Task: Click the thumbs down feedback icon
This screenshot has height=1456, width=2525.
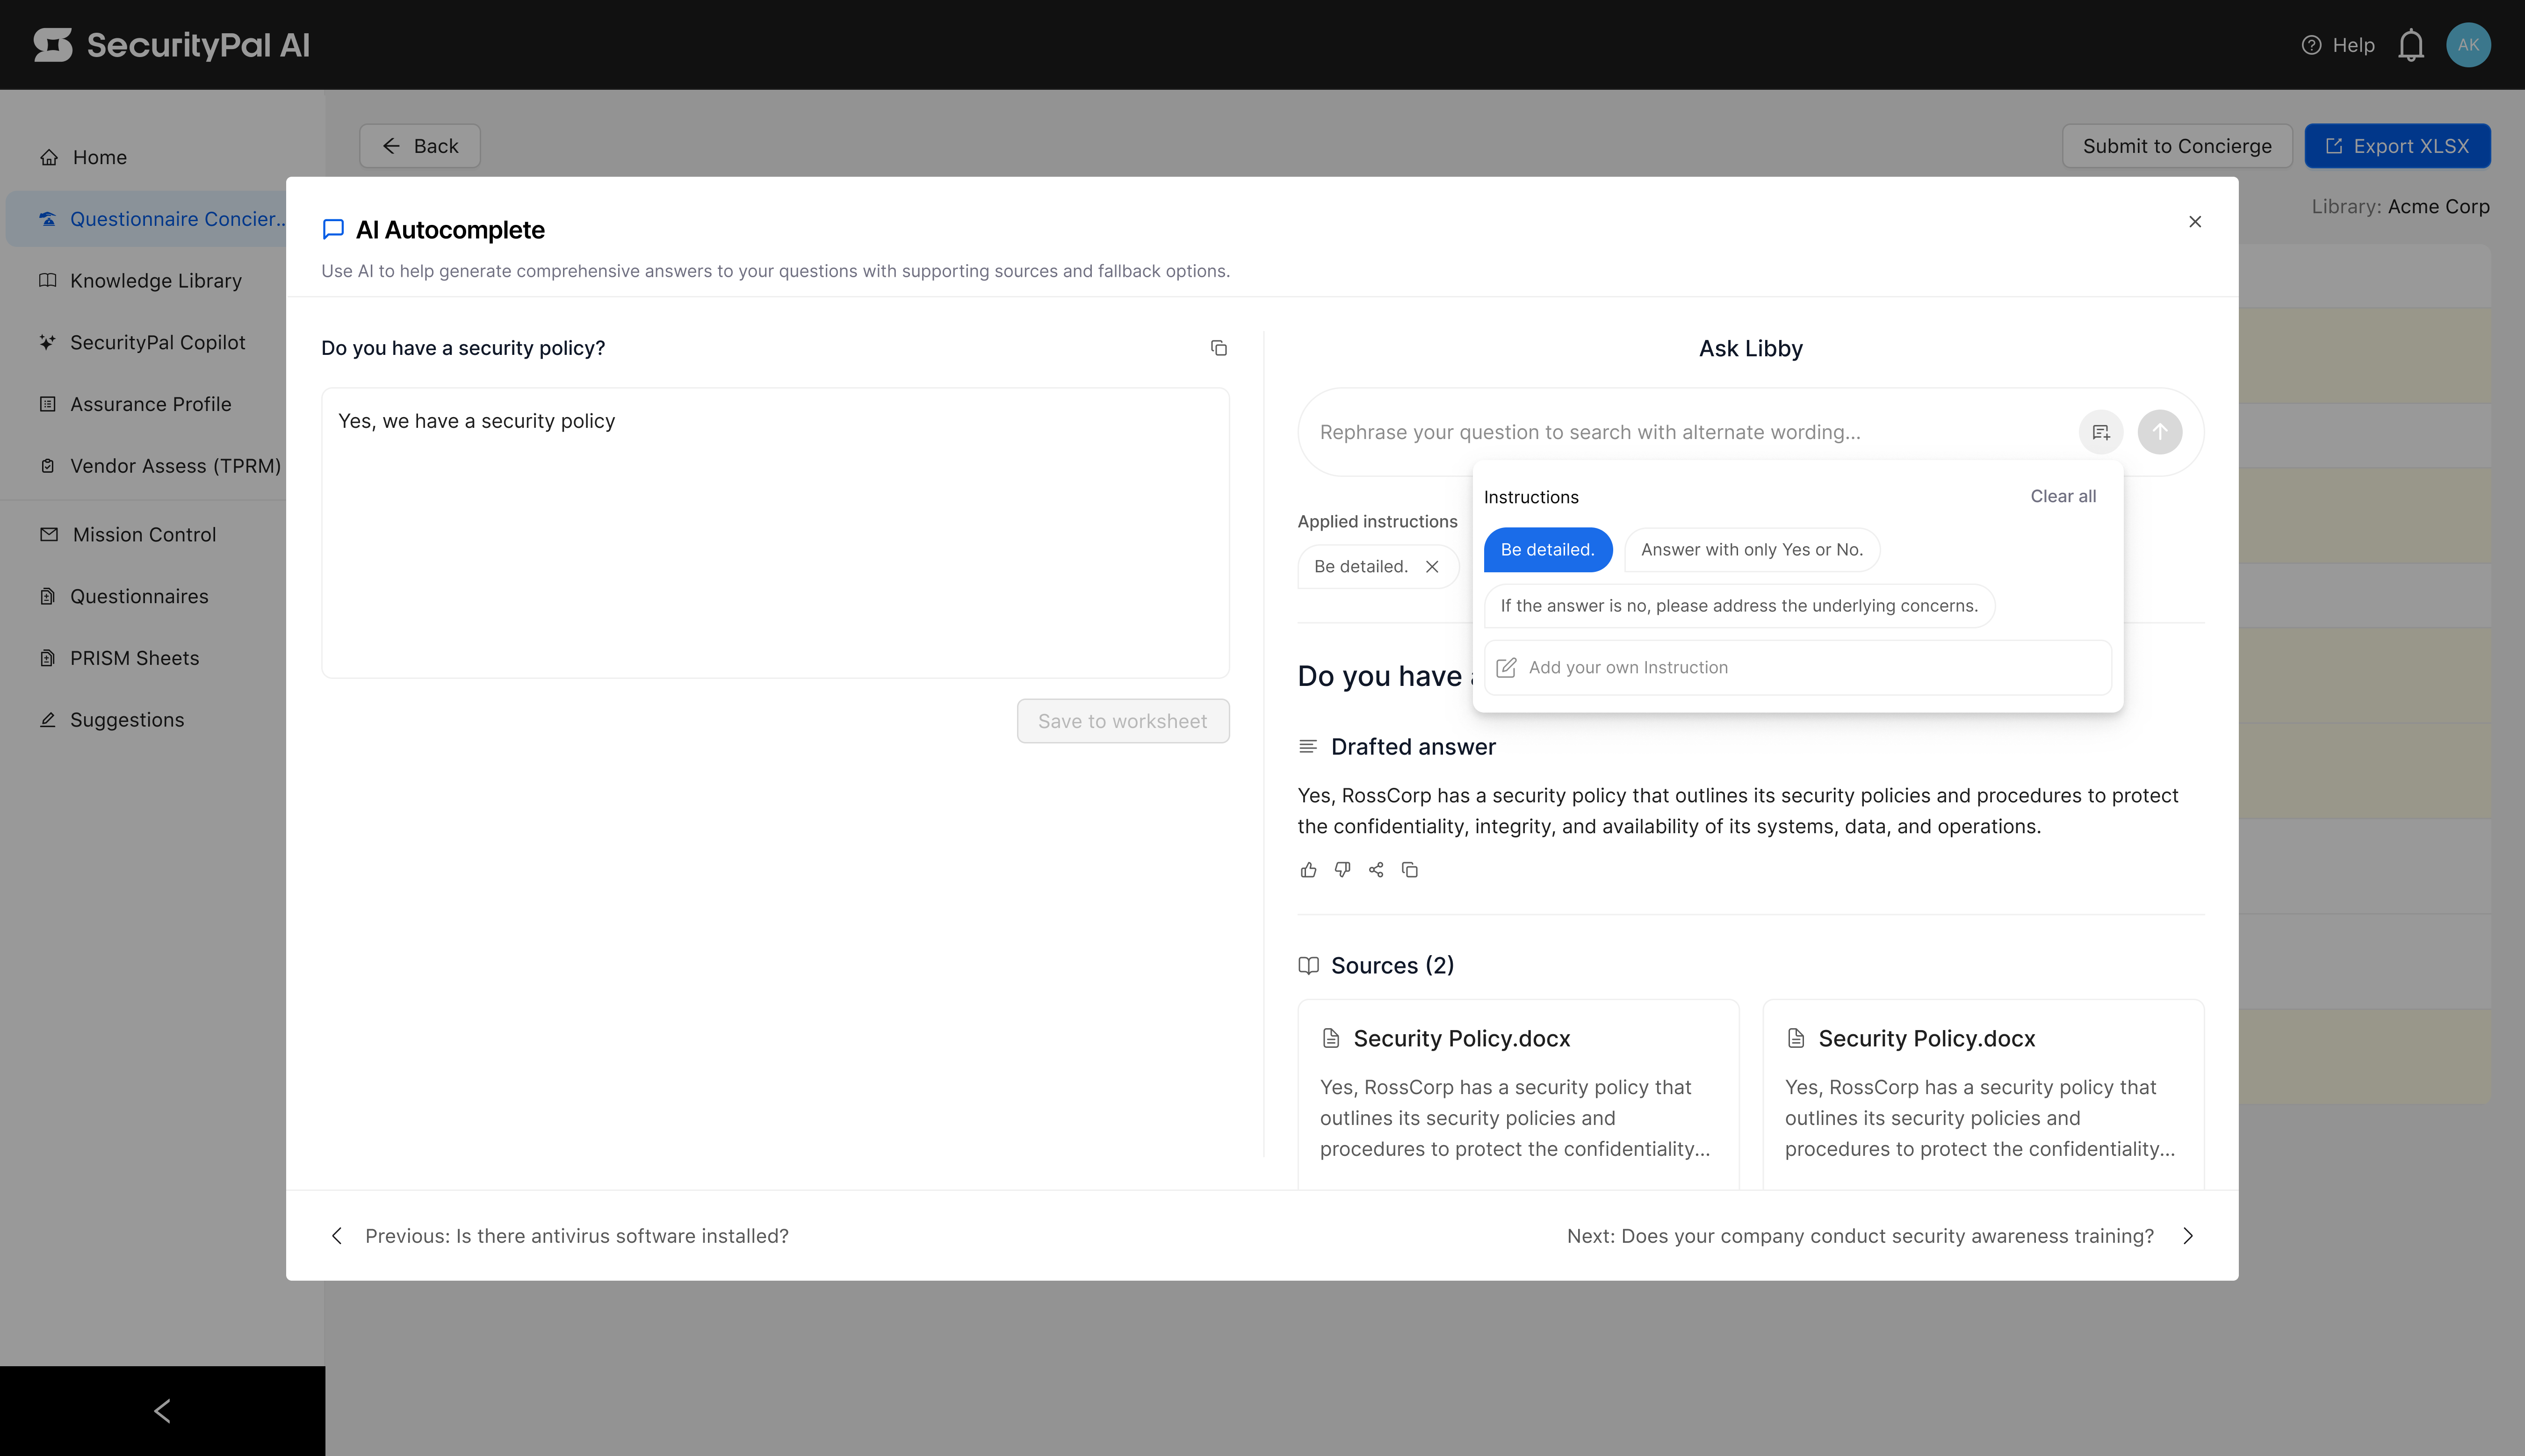Action: tap(1342, 870)
